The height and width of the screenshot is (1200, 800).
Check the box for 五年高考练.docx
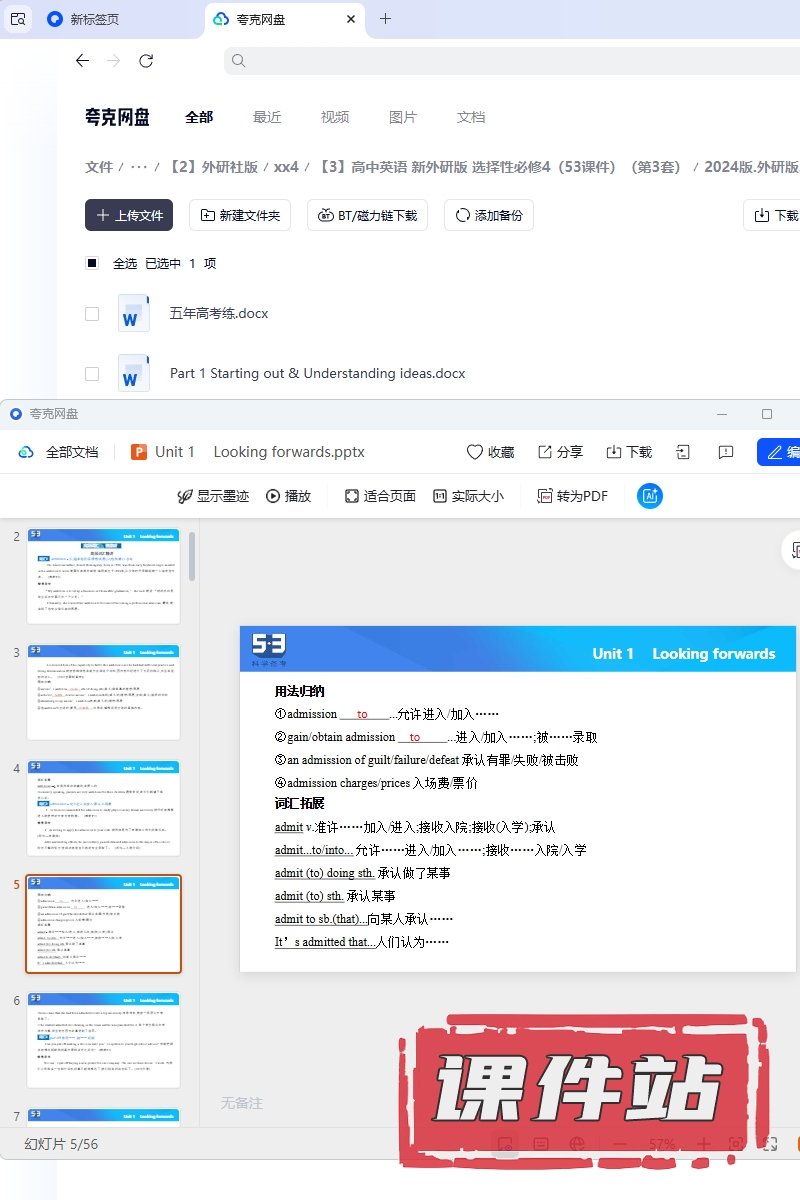coord(92,313)
